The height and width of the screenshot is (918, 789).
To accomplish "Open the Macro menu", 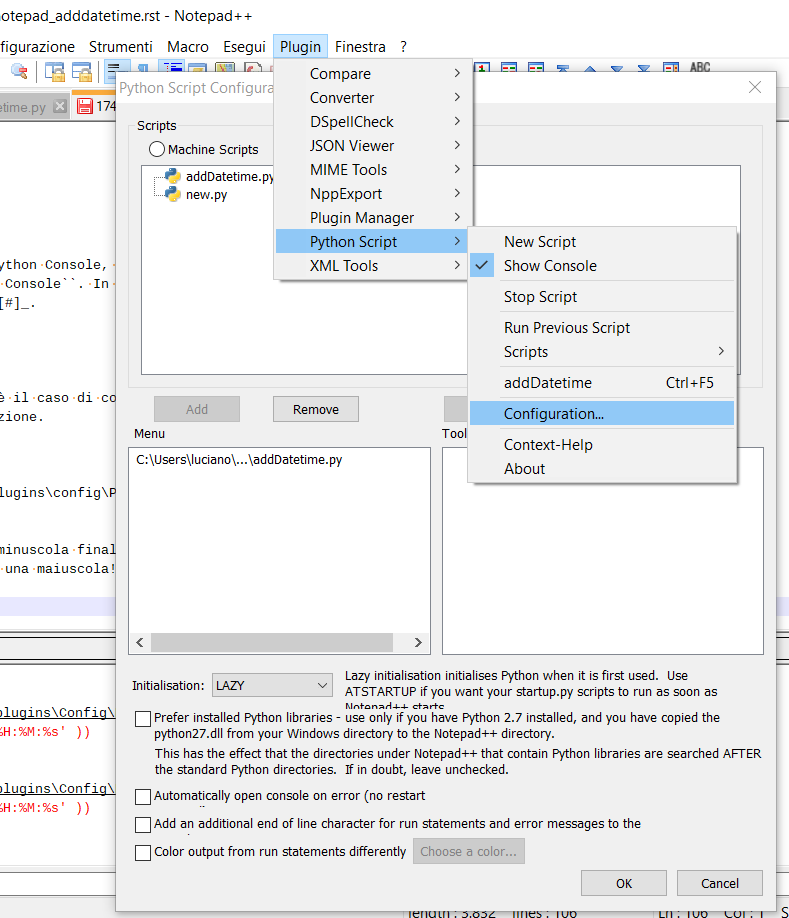I will [x=188, y=47].
